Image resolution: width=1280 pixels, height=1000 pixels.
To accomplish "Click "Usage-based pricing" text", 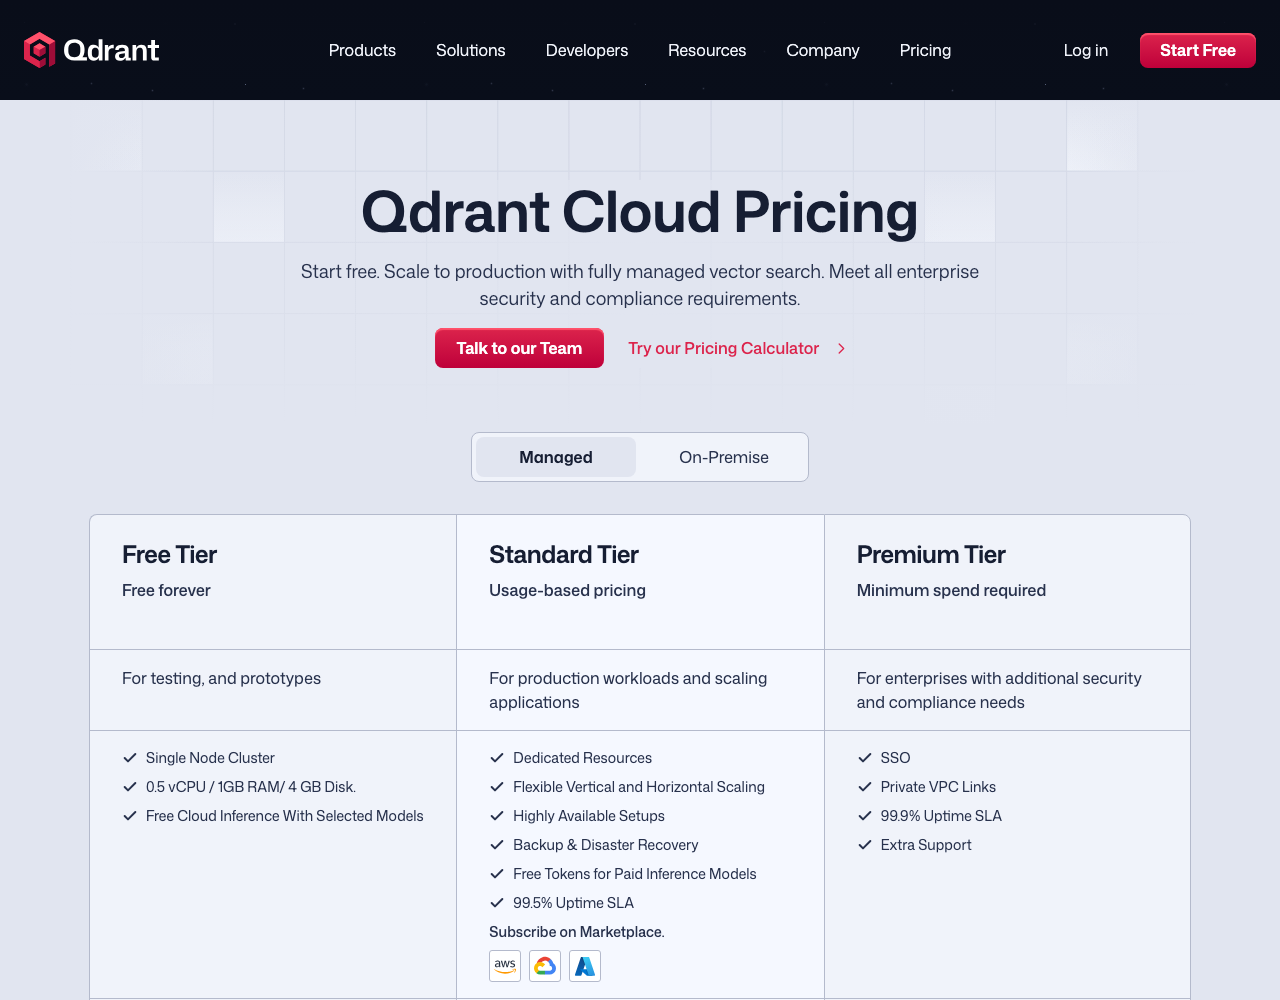I will coord(567,590).
